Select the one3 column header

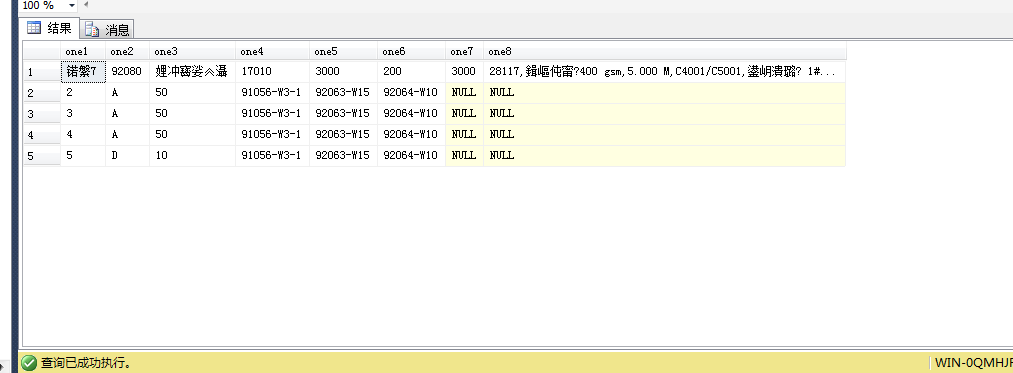point(193,52)
